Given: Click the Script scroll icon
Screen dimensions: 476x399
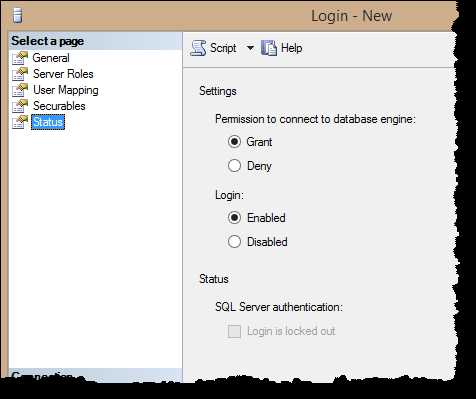Looking at the screenshot, I should pos(198,48).
